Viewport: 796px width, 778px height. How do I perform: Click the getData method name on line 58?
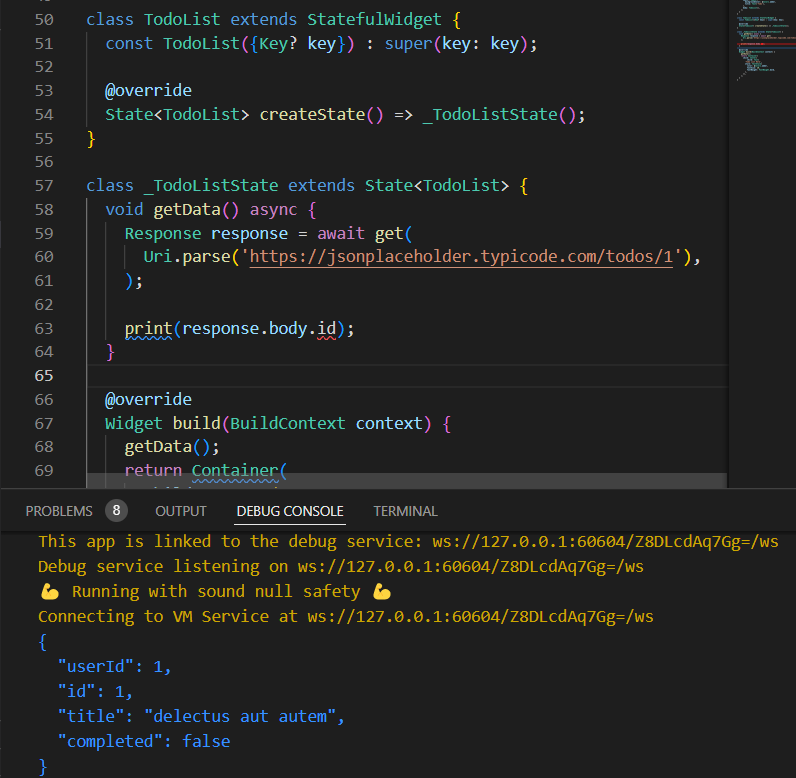pyautogui.click(x=186, y=210)
